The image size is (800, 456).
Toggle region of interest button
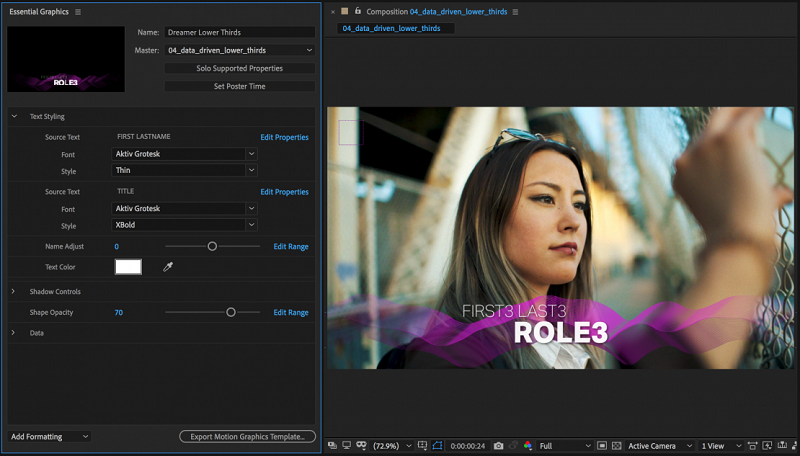[601, 445]
